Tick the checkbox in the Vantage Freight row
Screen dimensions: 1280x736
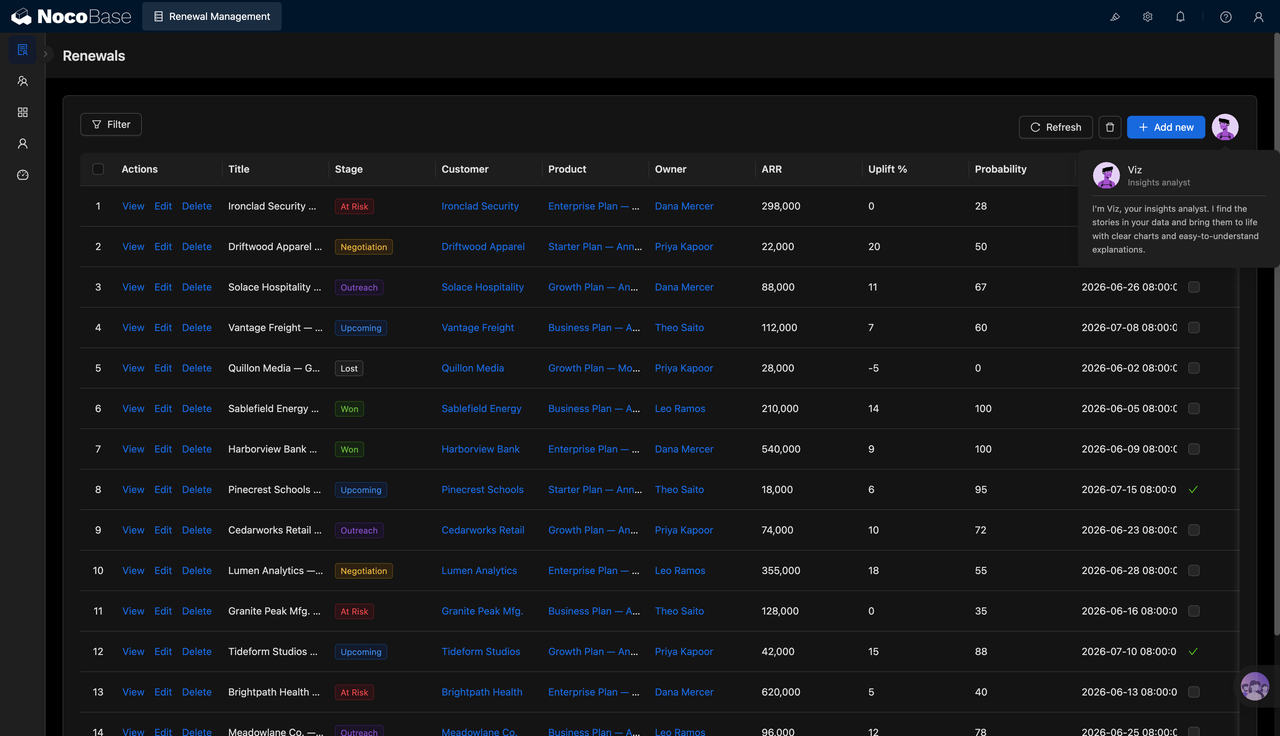pyautogui.click(x=1194, y=328)
